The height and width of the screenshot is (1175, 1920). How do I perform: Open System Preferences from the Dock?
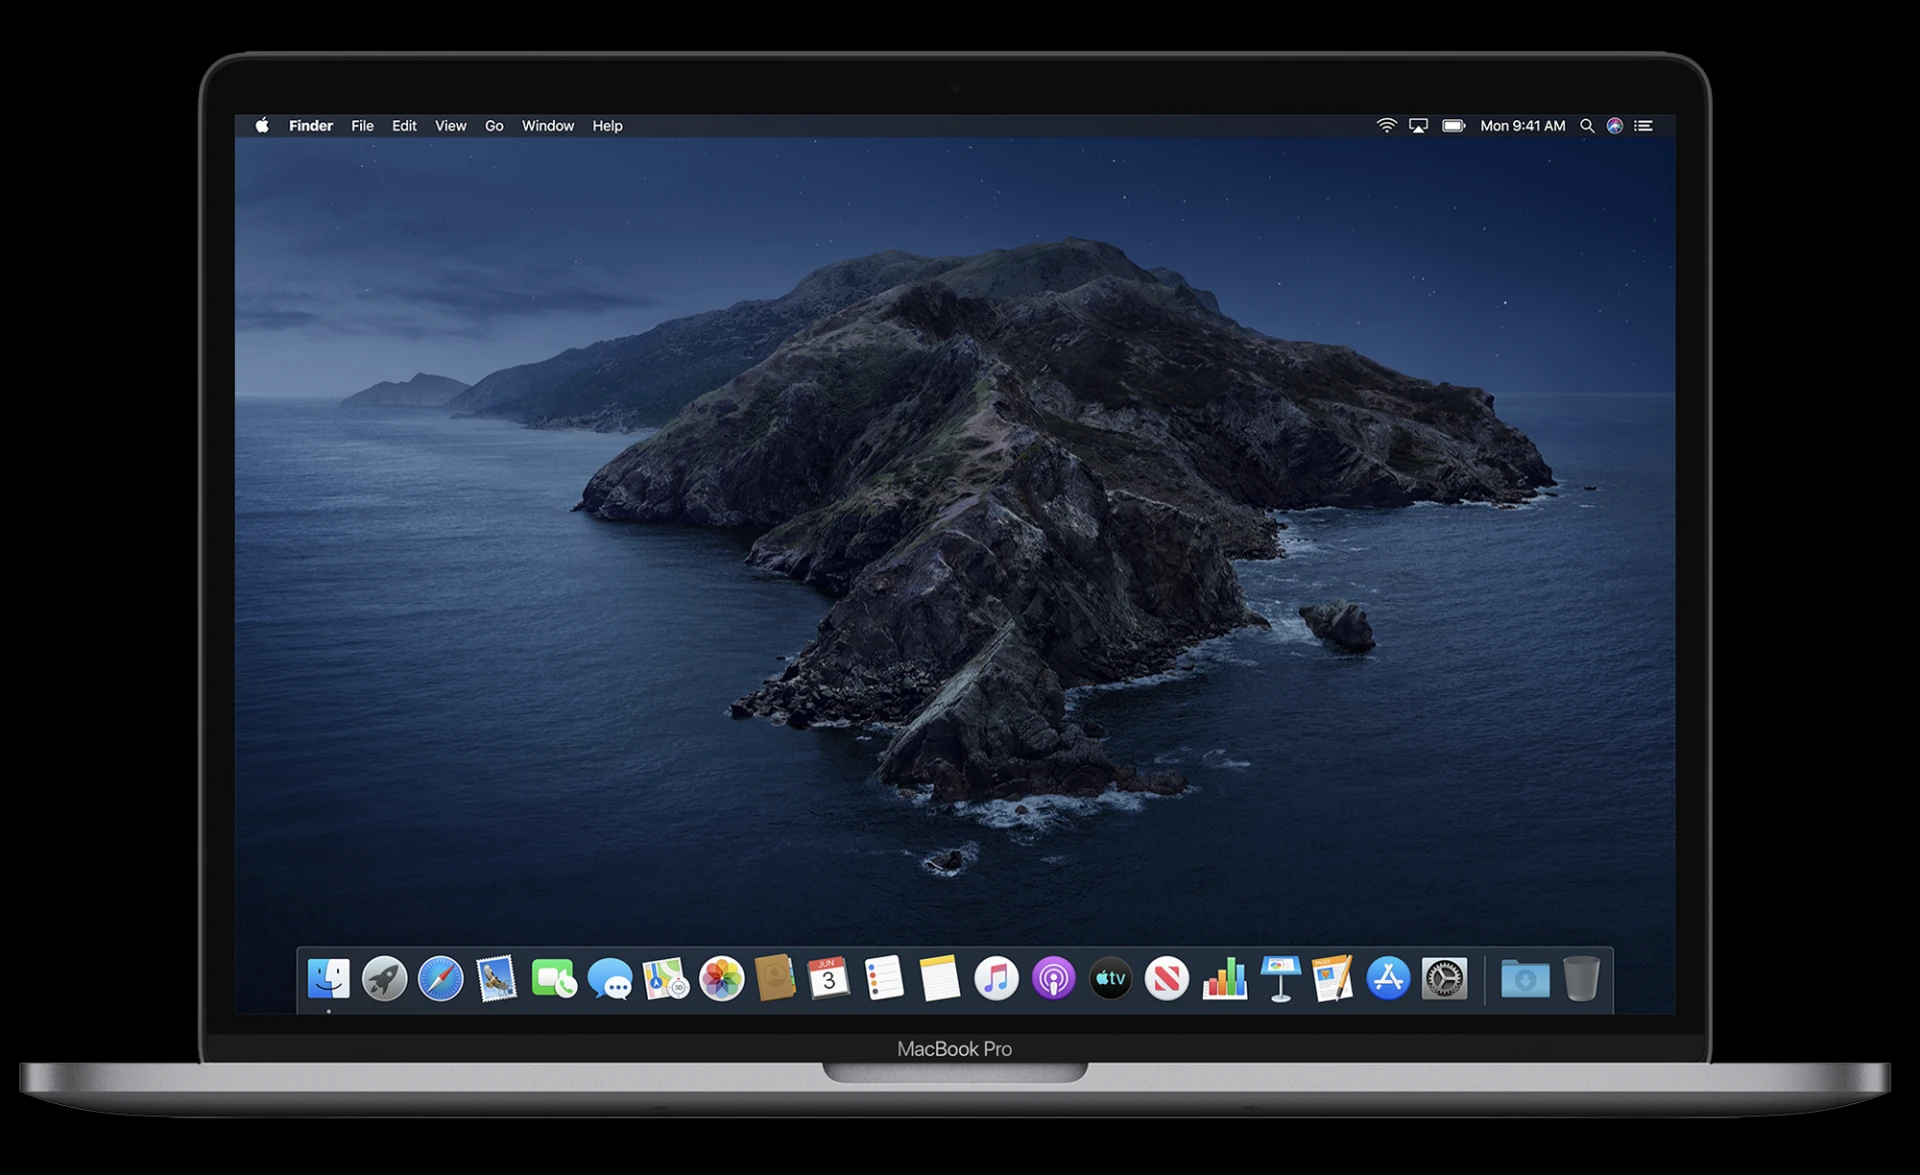[x=1446, y=980]
